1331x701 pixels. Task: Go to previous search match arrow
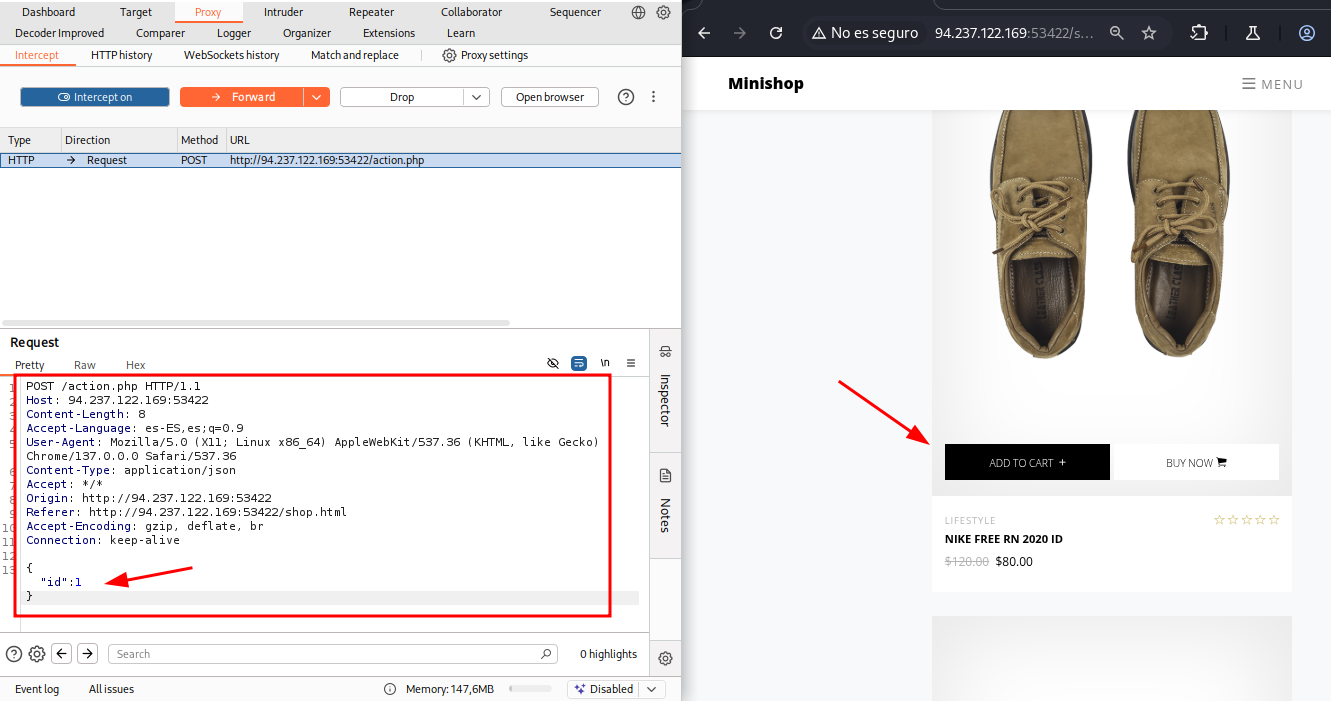[62, 654]
